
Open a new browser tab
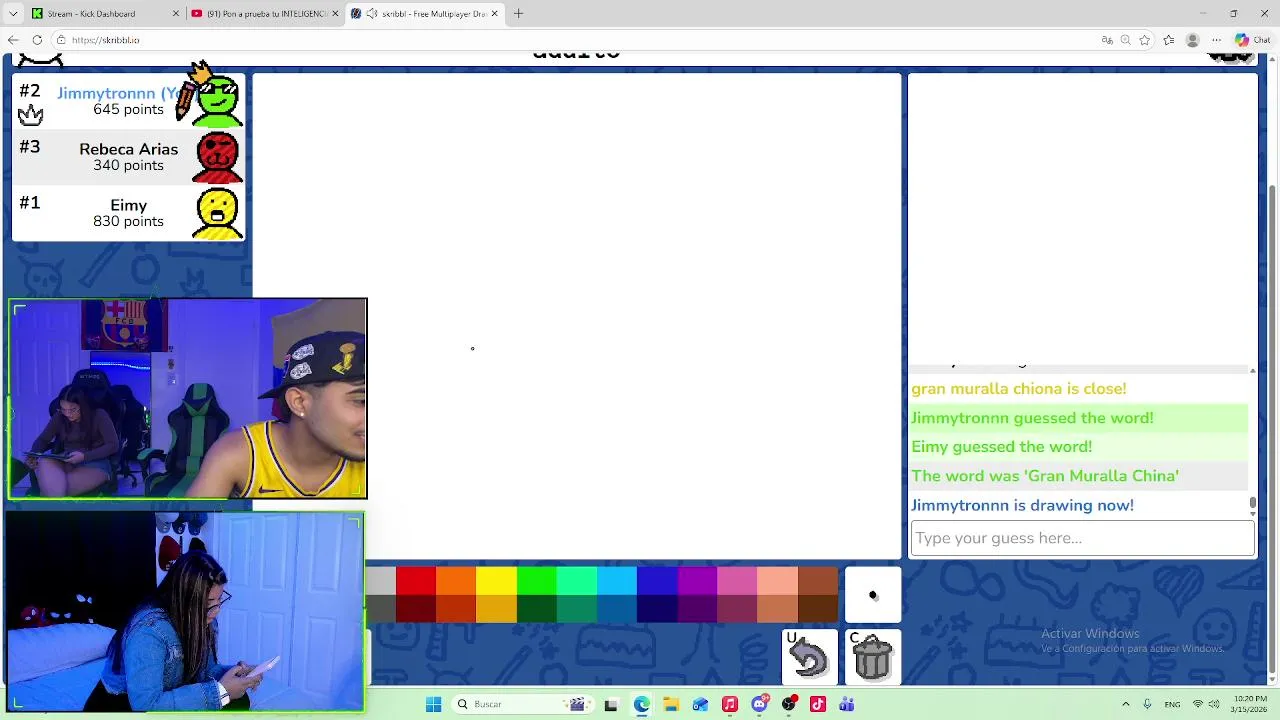(x=518, y=14)
